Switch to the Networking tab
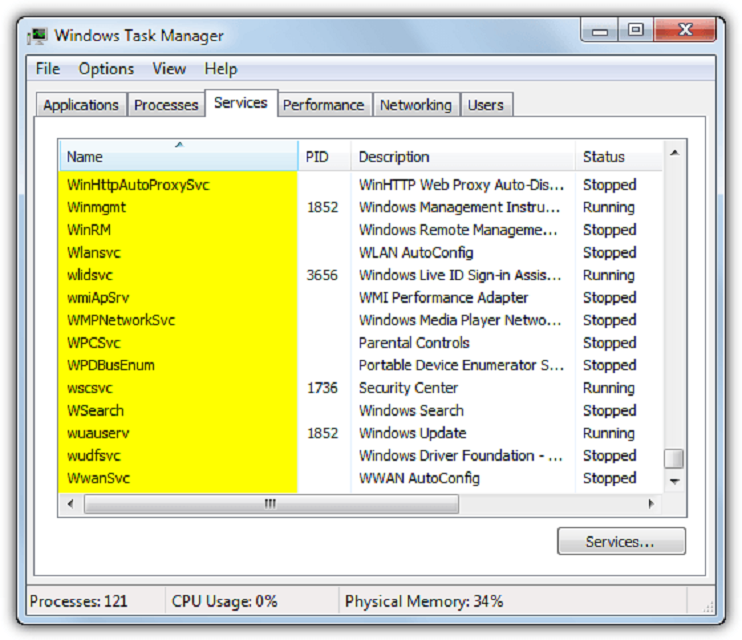This screenshot has height=640, width=742. point(416,105)
